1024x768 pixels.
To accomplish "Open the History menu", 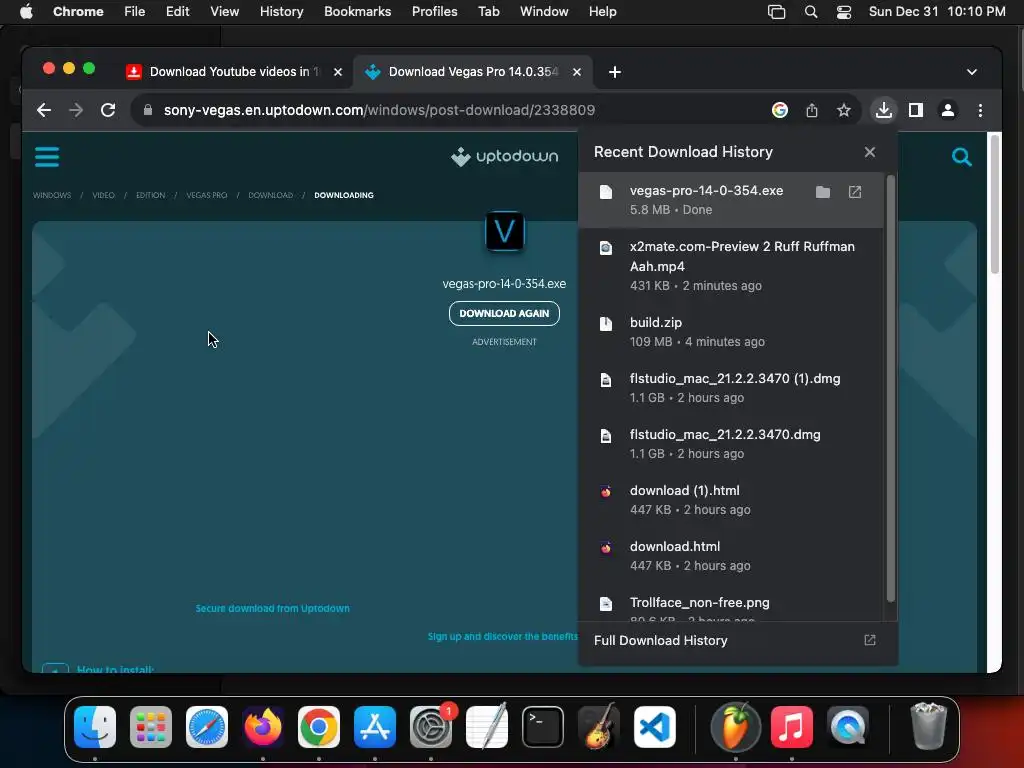I will (281, 12).
